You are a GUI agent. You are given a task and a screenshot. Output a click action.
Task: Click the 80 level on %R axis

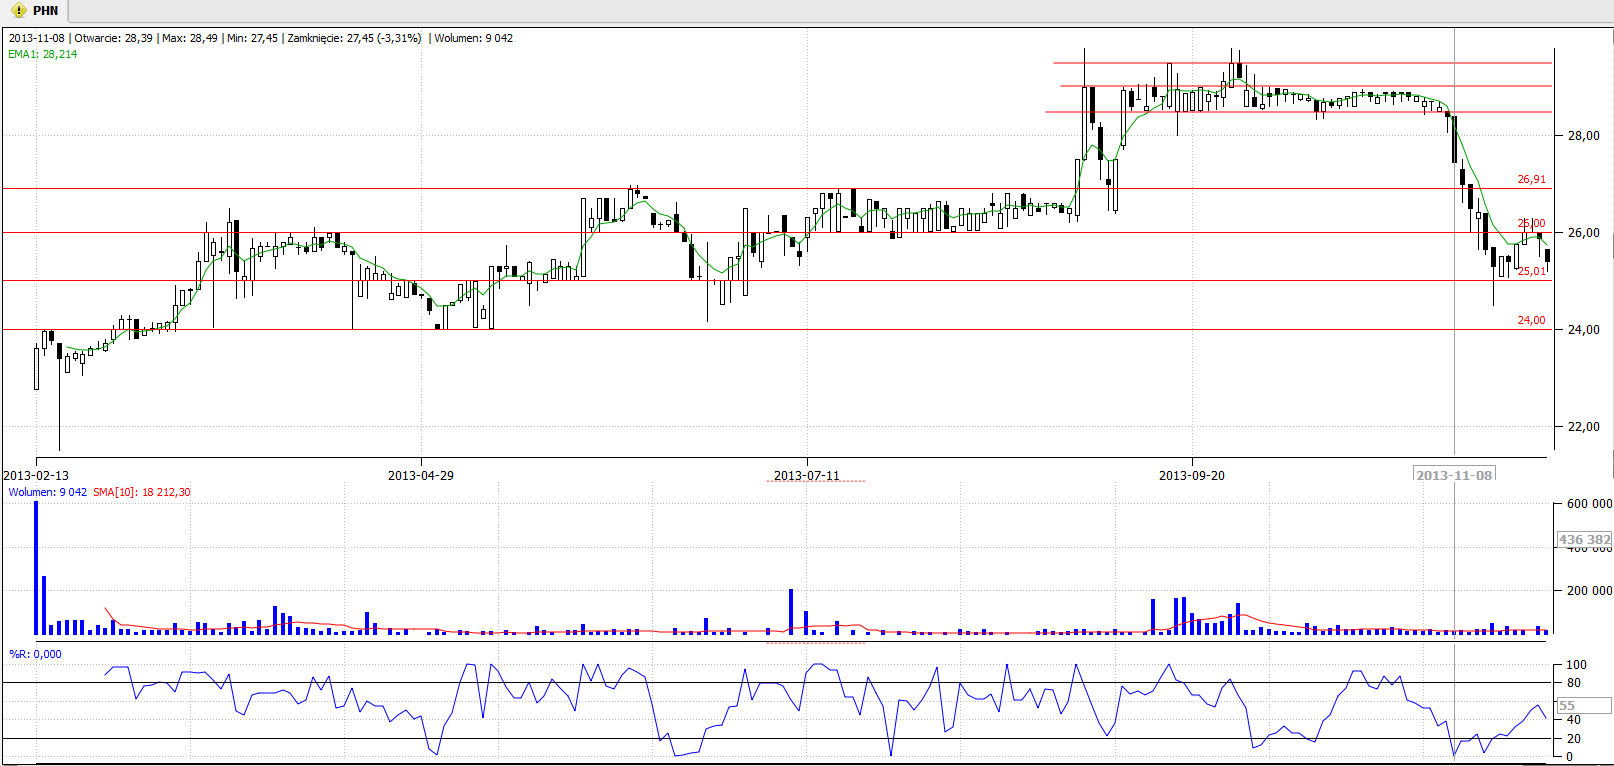[1574, 683]
